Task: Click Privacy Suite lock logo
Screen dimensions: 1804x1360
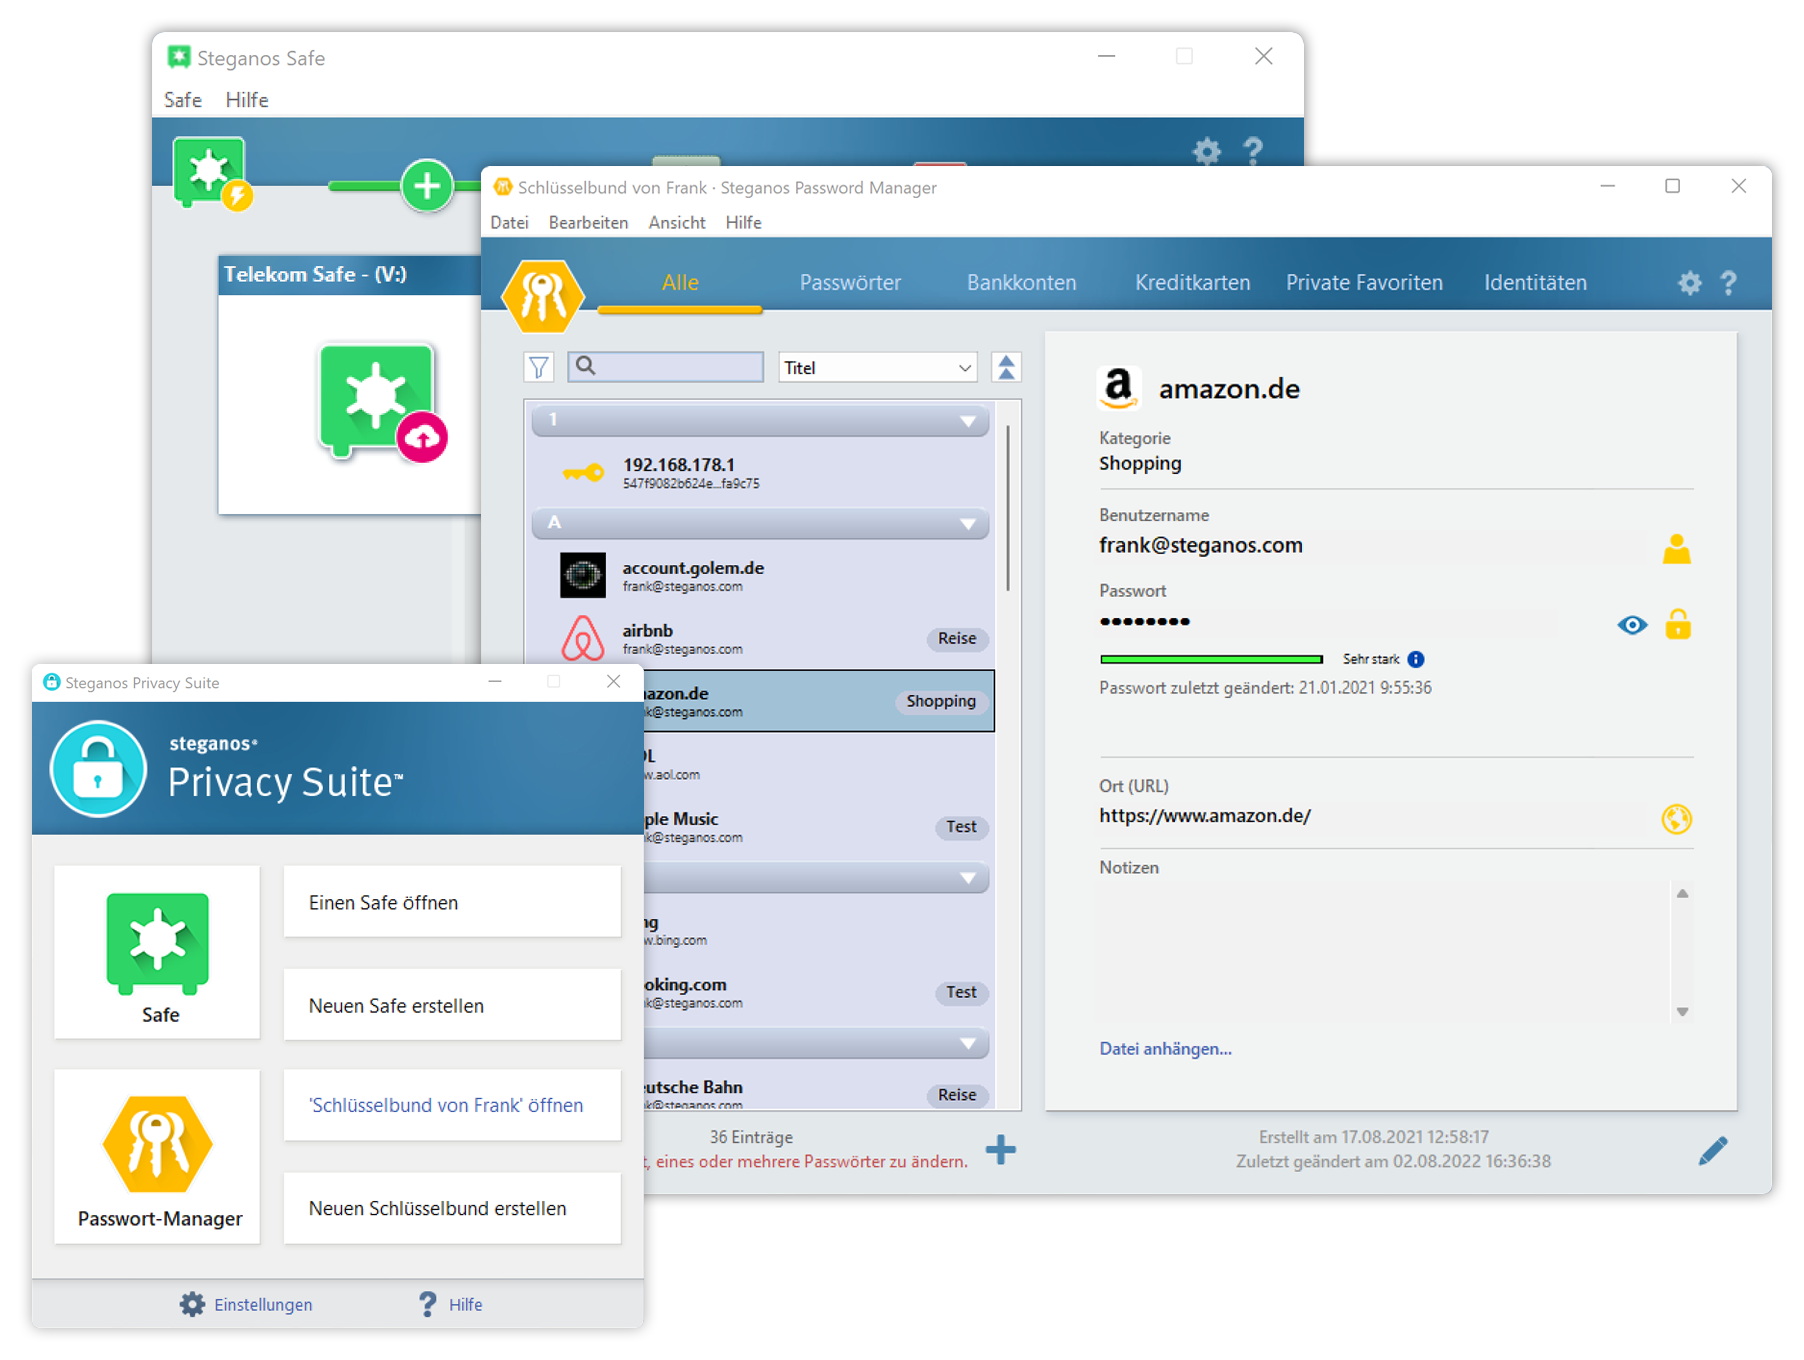Action: click(98, 769)
